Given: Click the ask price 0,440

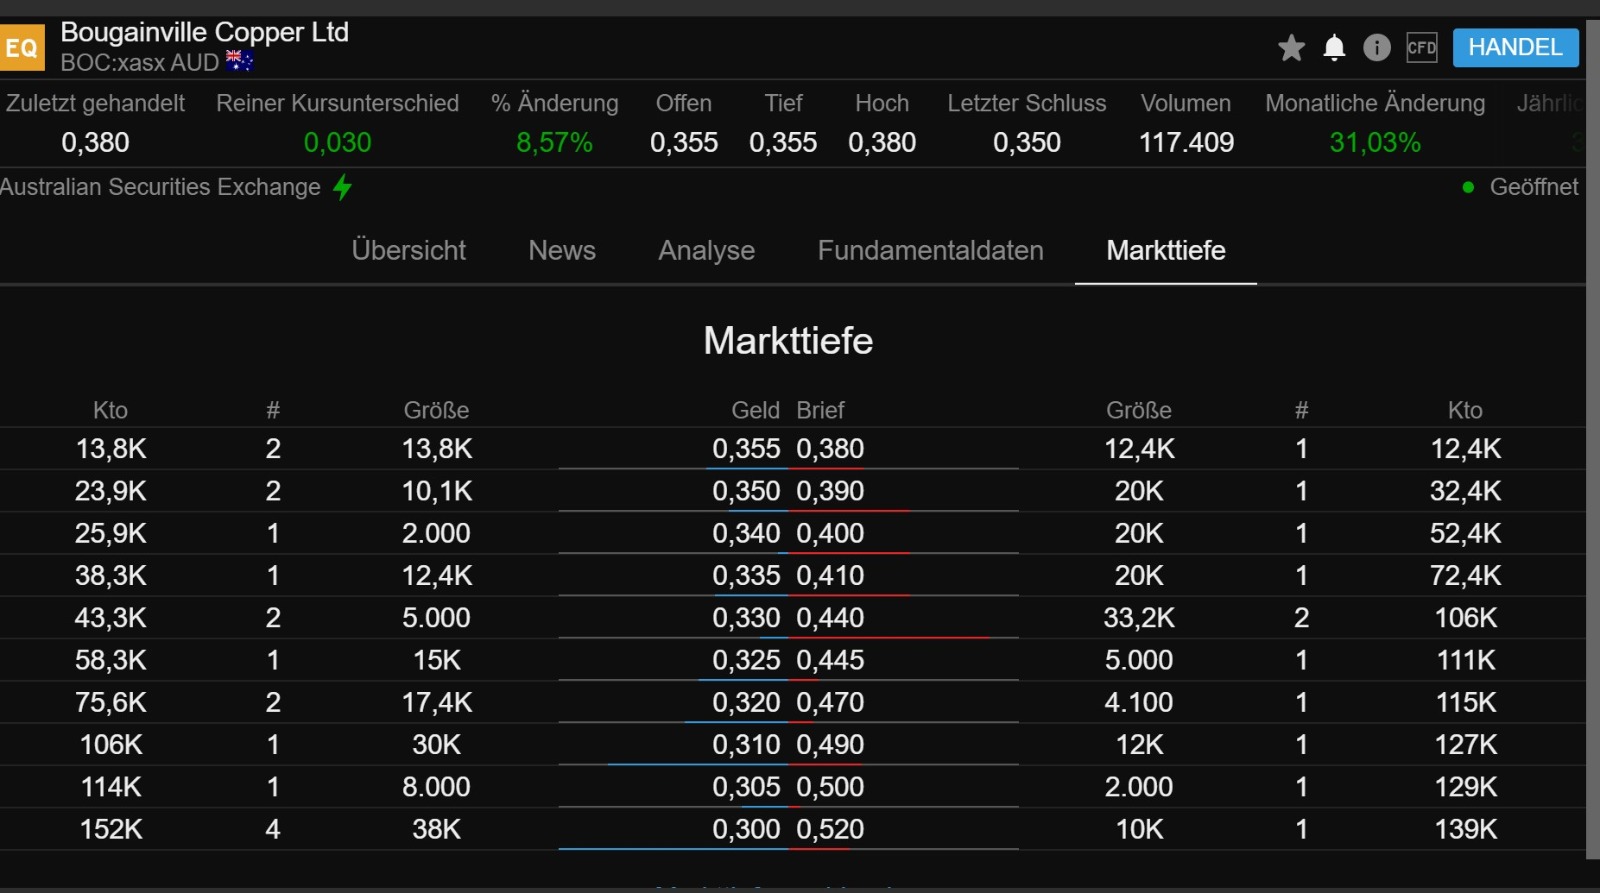Looking at the screenshot, I should 830,618.
